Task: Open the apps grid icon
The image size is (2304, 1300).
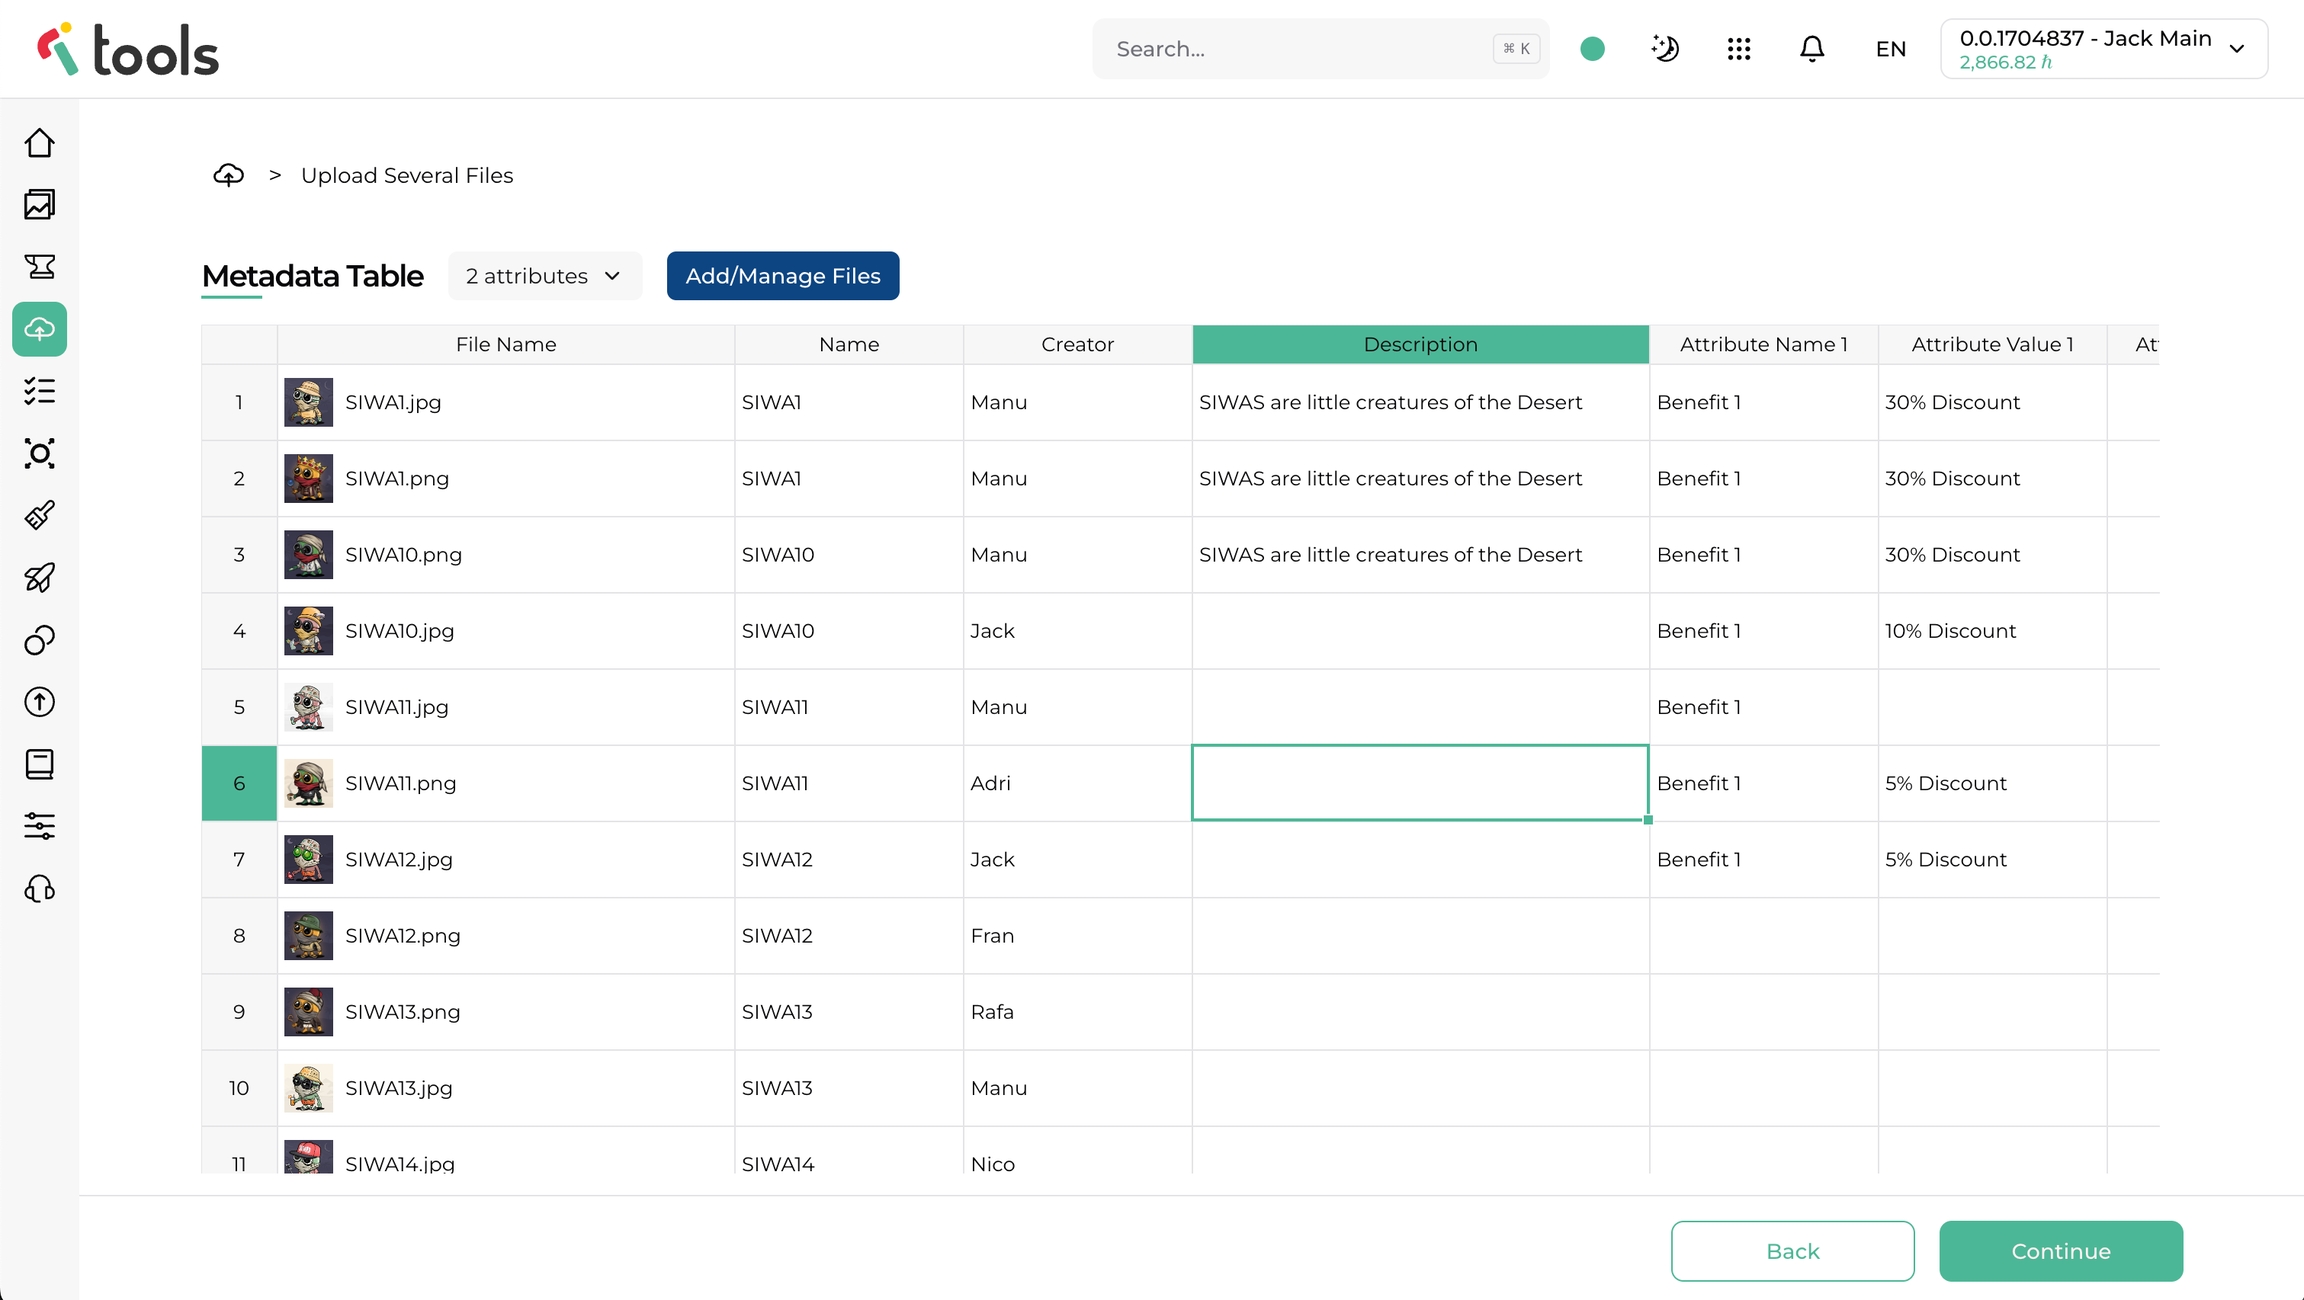Action: pos(1739,49)
